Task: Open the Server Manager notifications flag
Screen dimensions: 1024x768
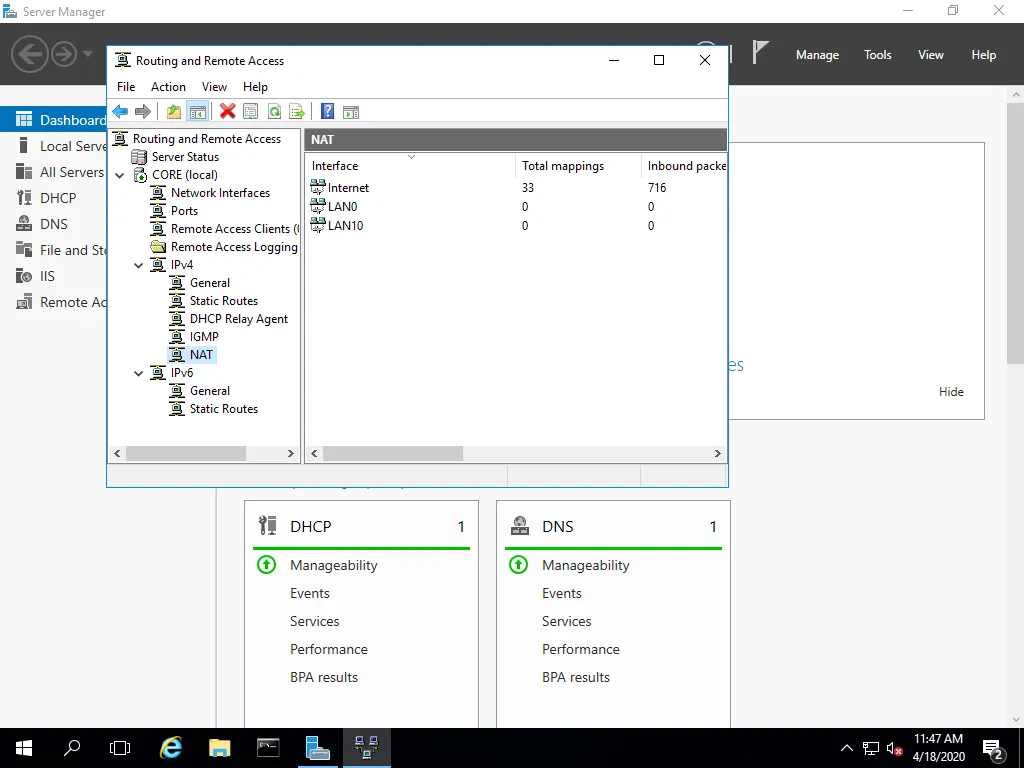Action: 760,52
